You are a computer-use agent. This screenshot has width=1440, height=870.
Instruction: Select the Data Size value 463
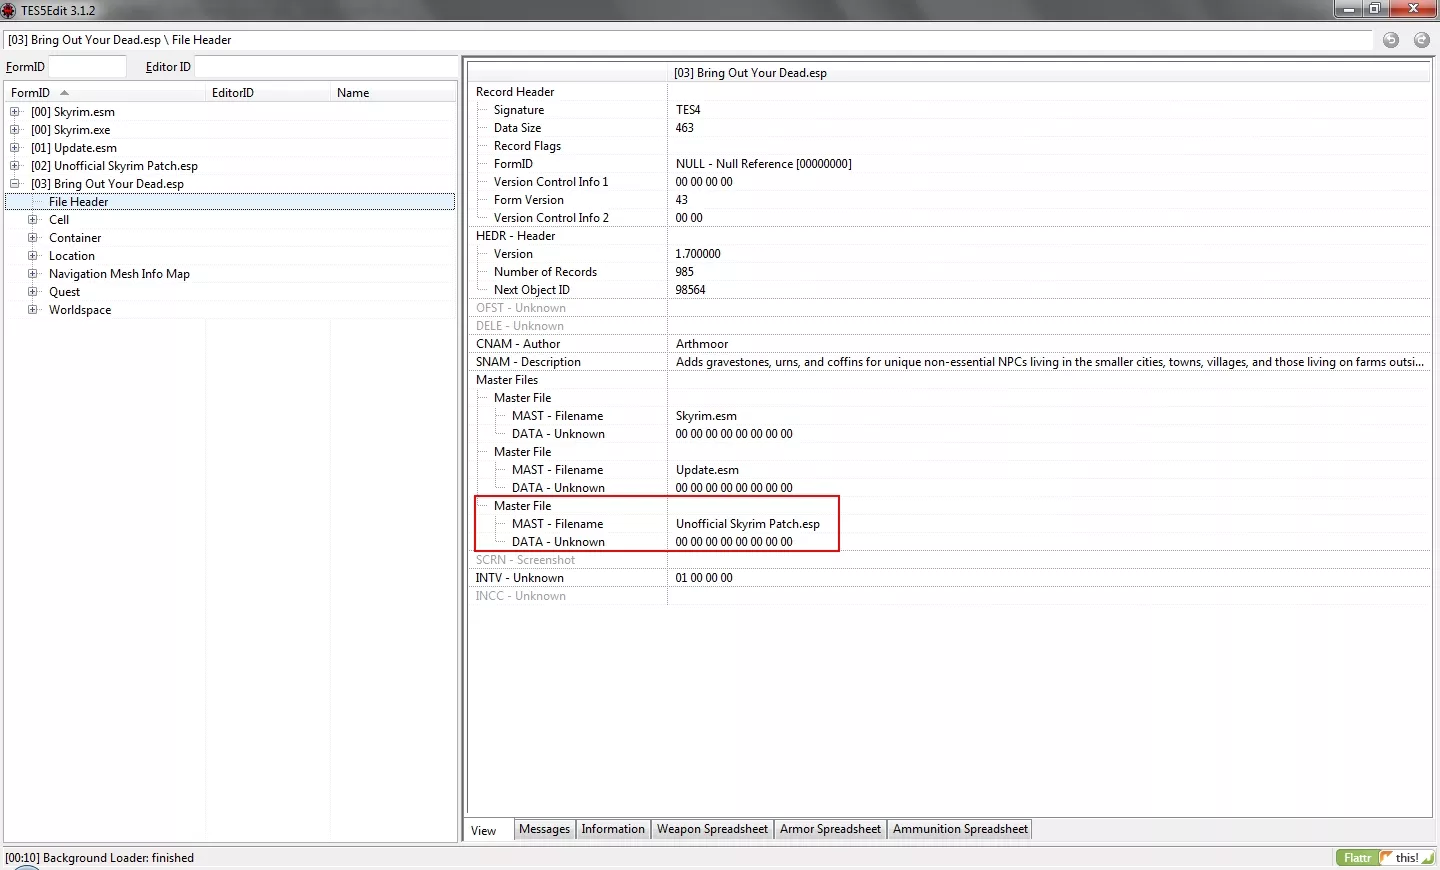click(x=684, y=128)
